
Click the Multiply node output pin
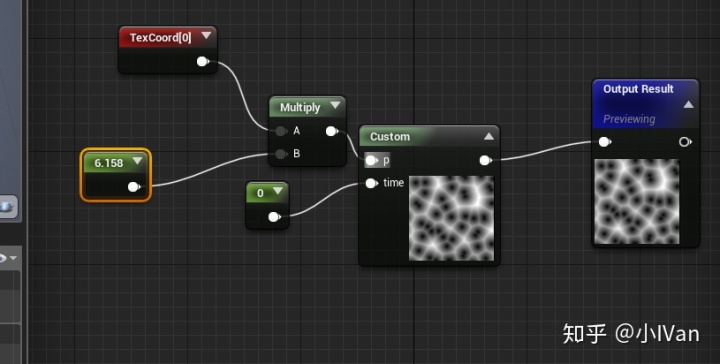332,131
